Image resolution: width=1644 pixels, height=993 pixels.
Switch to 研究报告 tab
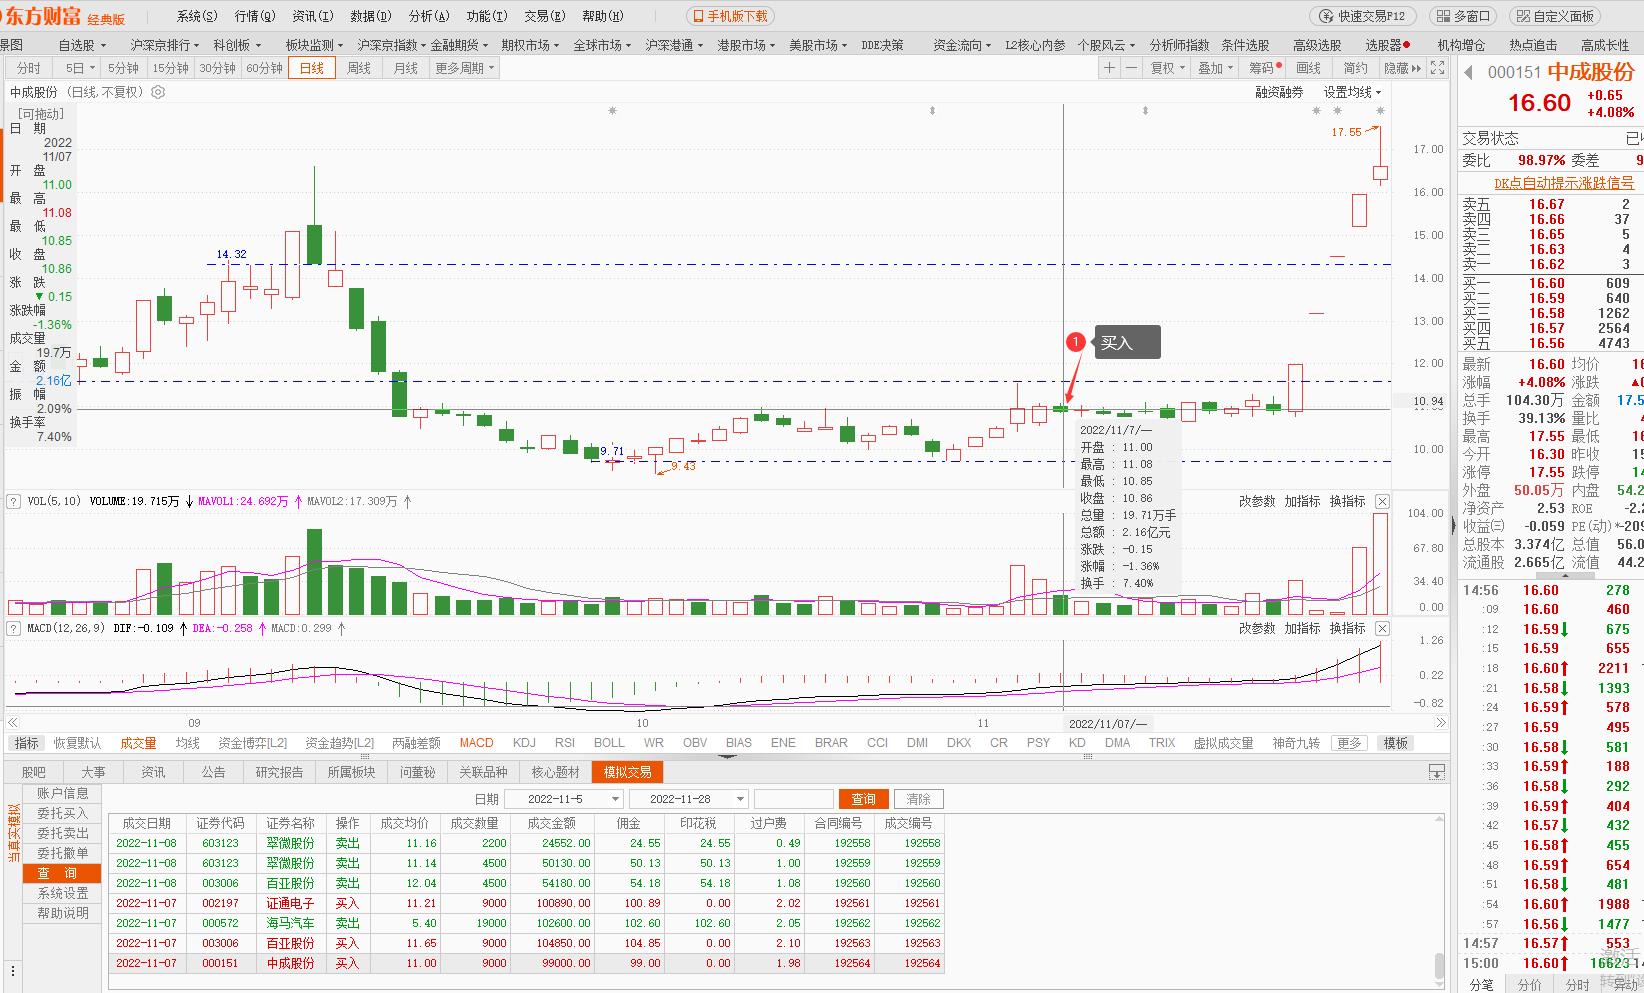pyautogui.click(x=279, y=772)
